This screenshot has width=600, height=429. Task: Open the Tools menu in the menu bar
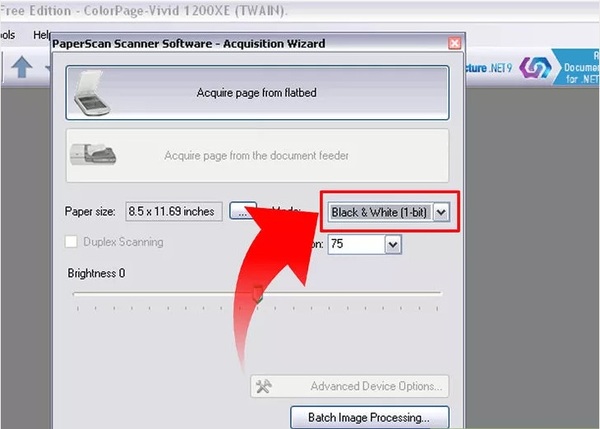click(8, 35)
